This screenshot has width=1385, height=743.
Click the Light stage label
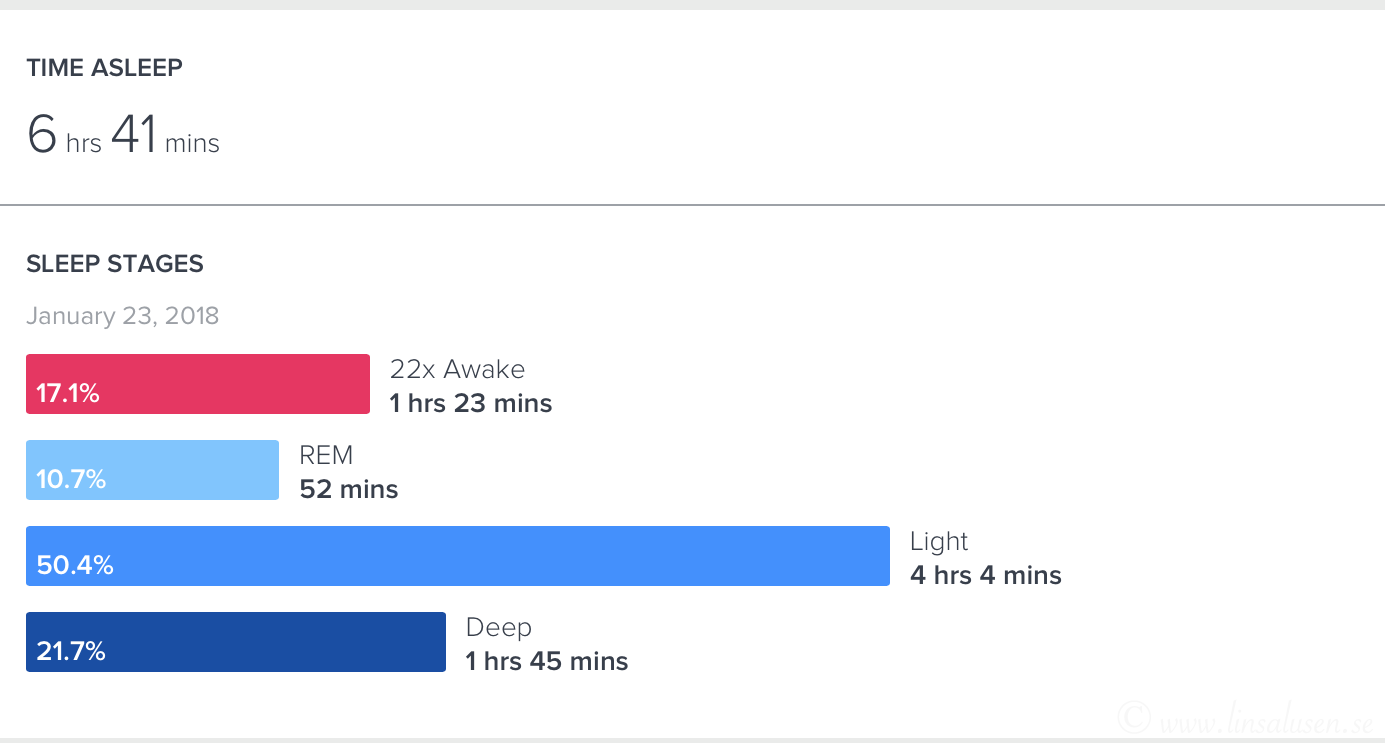(939, 542)
